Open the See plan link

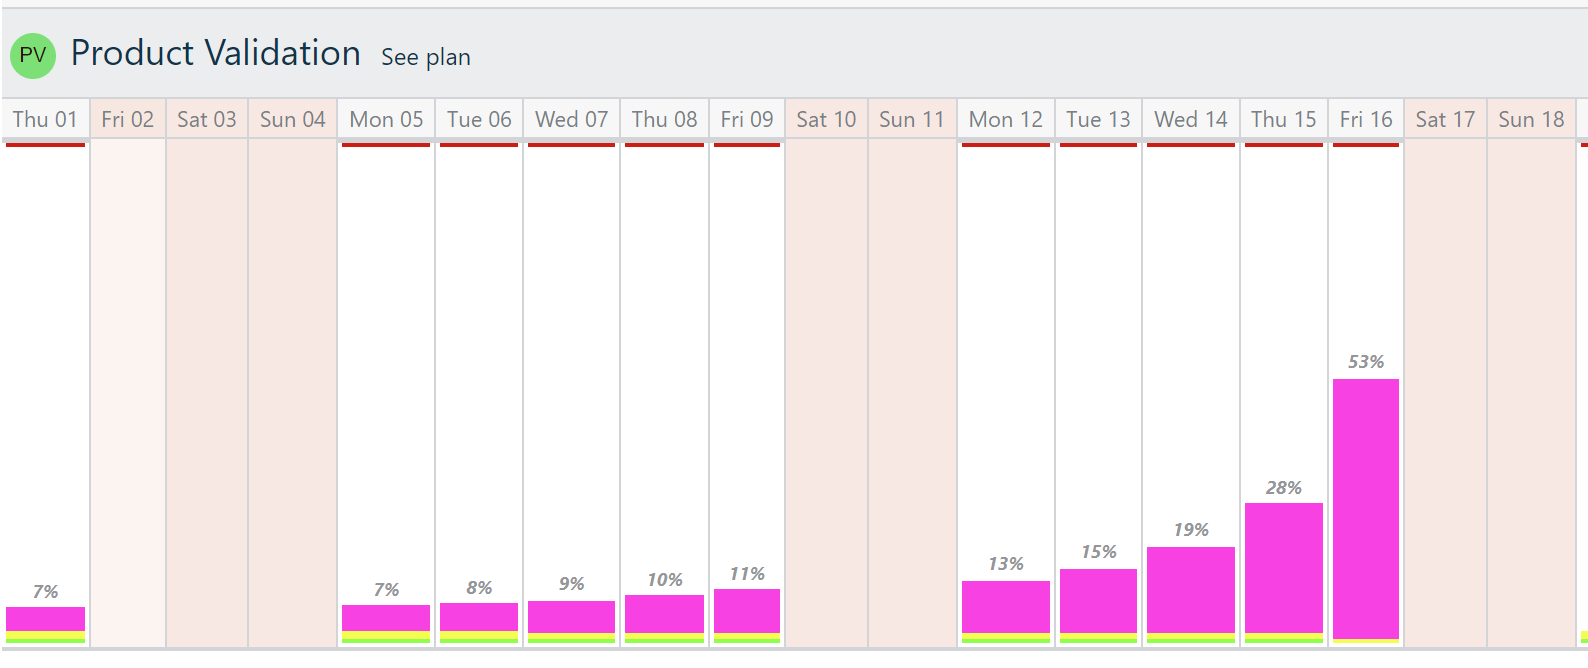click(425, 58)
